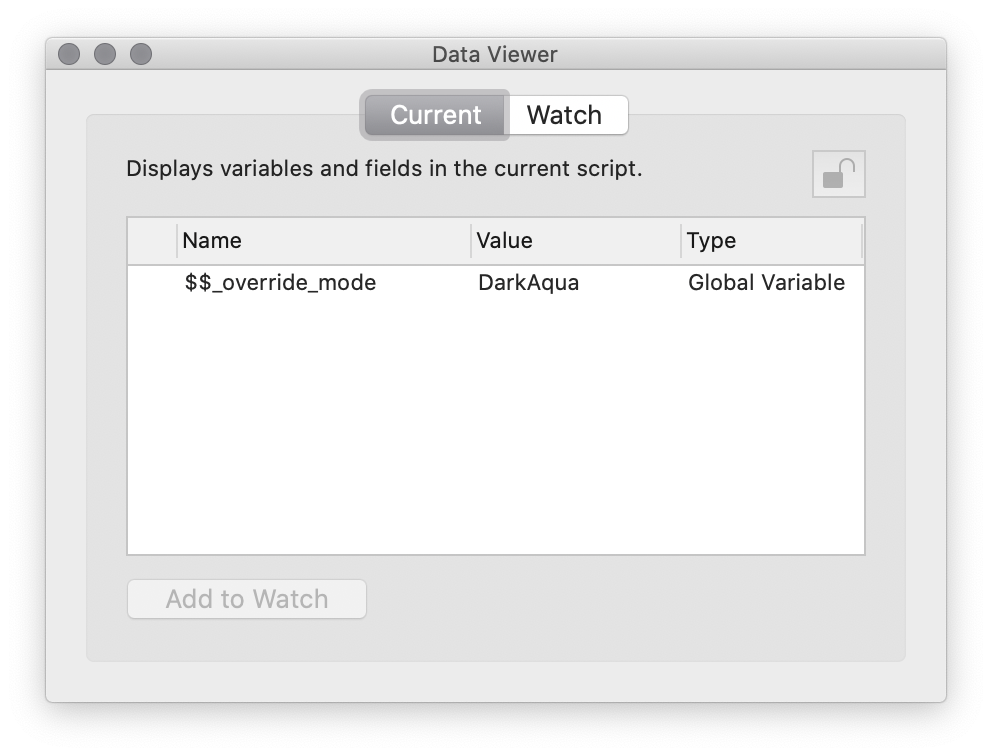This screenshot has height=756, width=992.
Task: Sort by the Type column header
Action: click(710, 240)
